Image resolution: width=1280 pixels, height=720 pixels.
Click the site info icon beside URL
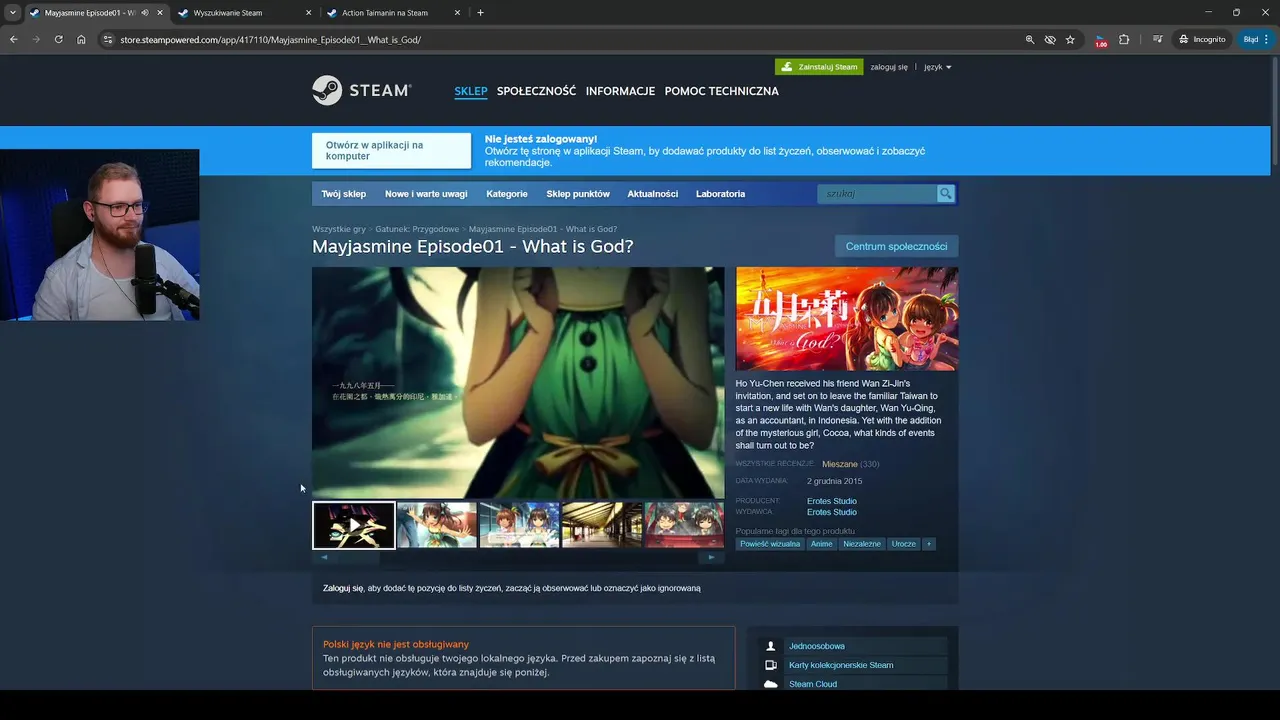pyautogui.click(x=108, y=40)
